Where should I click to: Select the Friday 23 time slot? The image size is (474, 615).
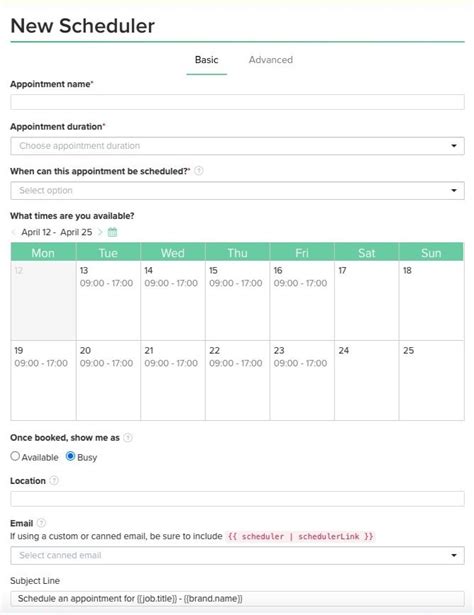click(x=302, y=380)
